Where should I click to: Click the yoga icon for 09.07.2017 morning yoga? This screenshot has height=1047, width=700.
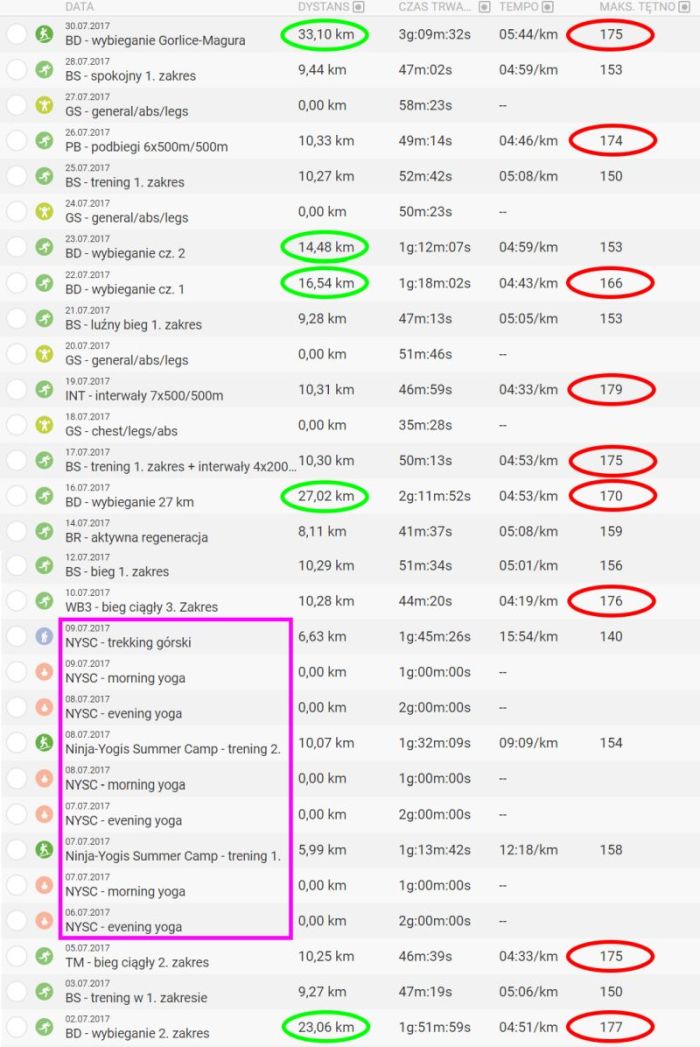44,672
